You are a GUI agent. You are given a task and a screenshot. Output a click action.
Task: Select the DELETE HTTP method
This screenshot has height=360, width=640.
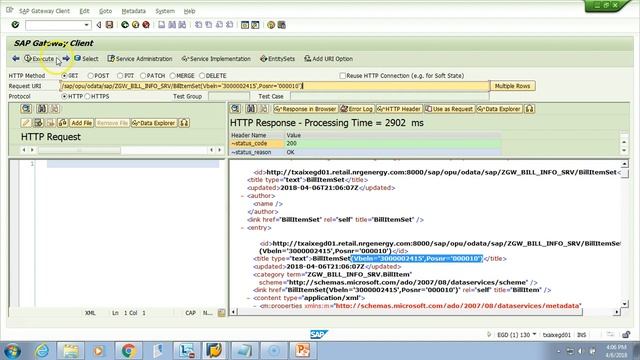pos(202,76)
